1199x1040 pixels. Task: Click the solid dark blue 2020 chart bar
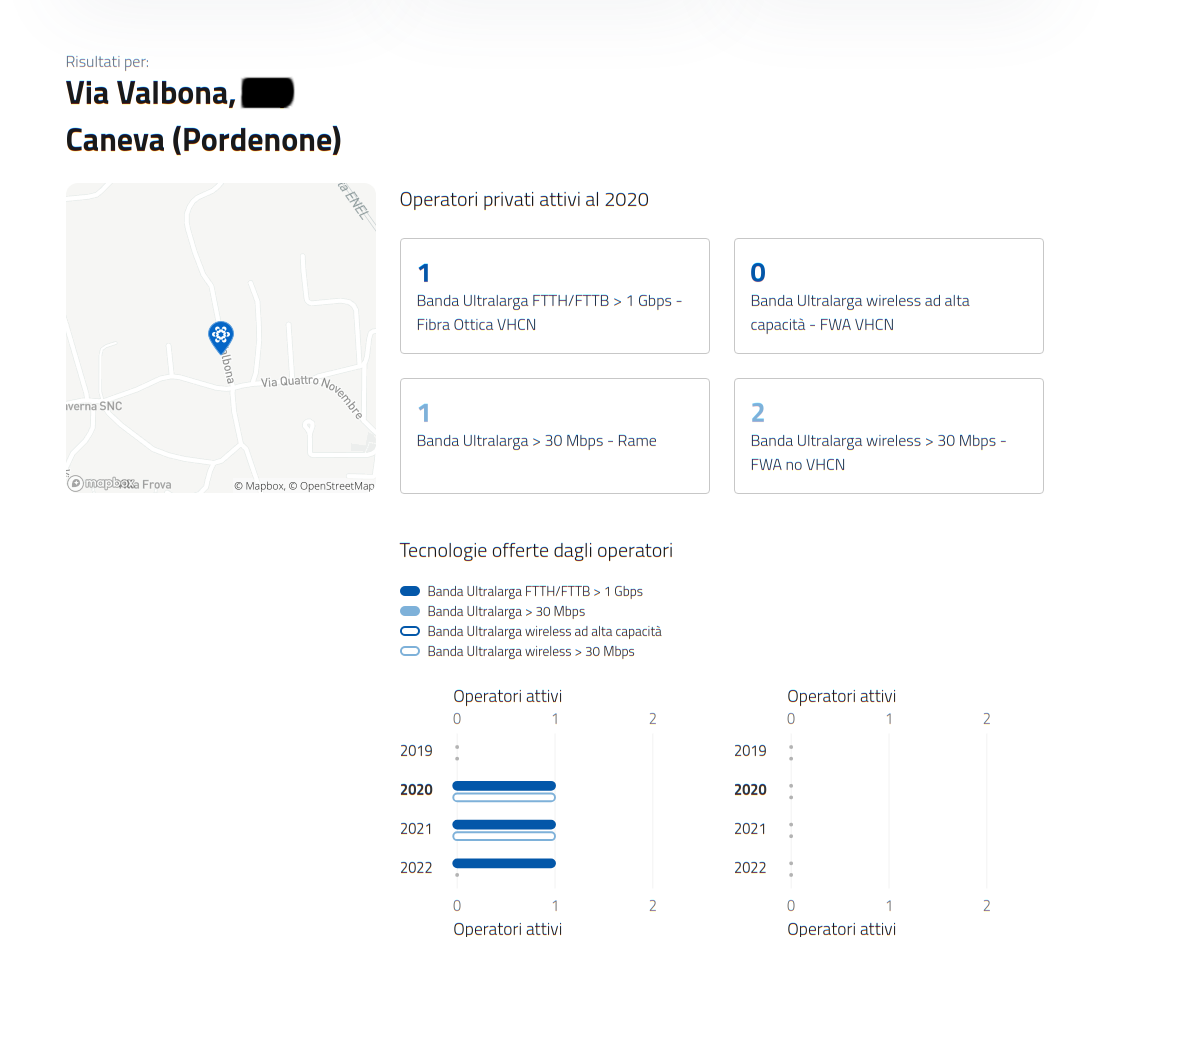[x=504, y=785]
